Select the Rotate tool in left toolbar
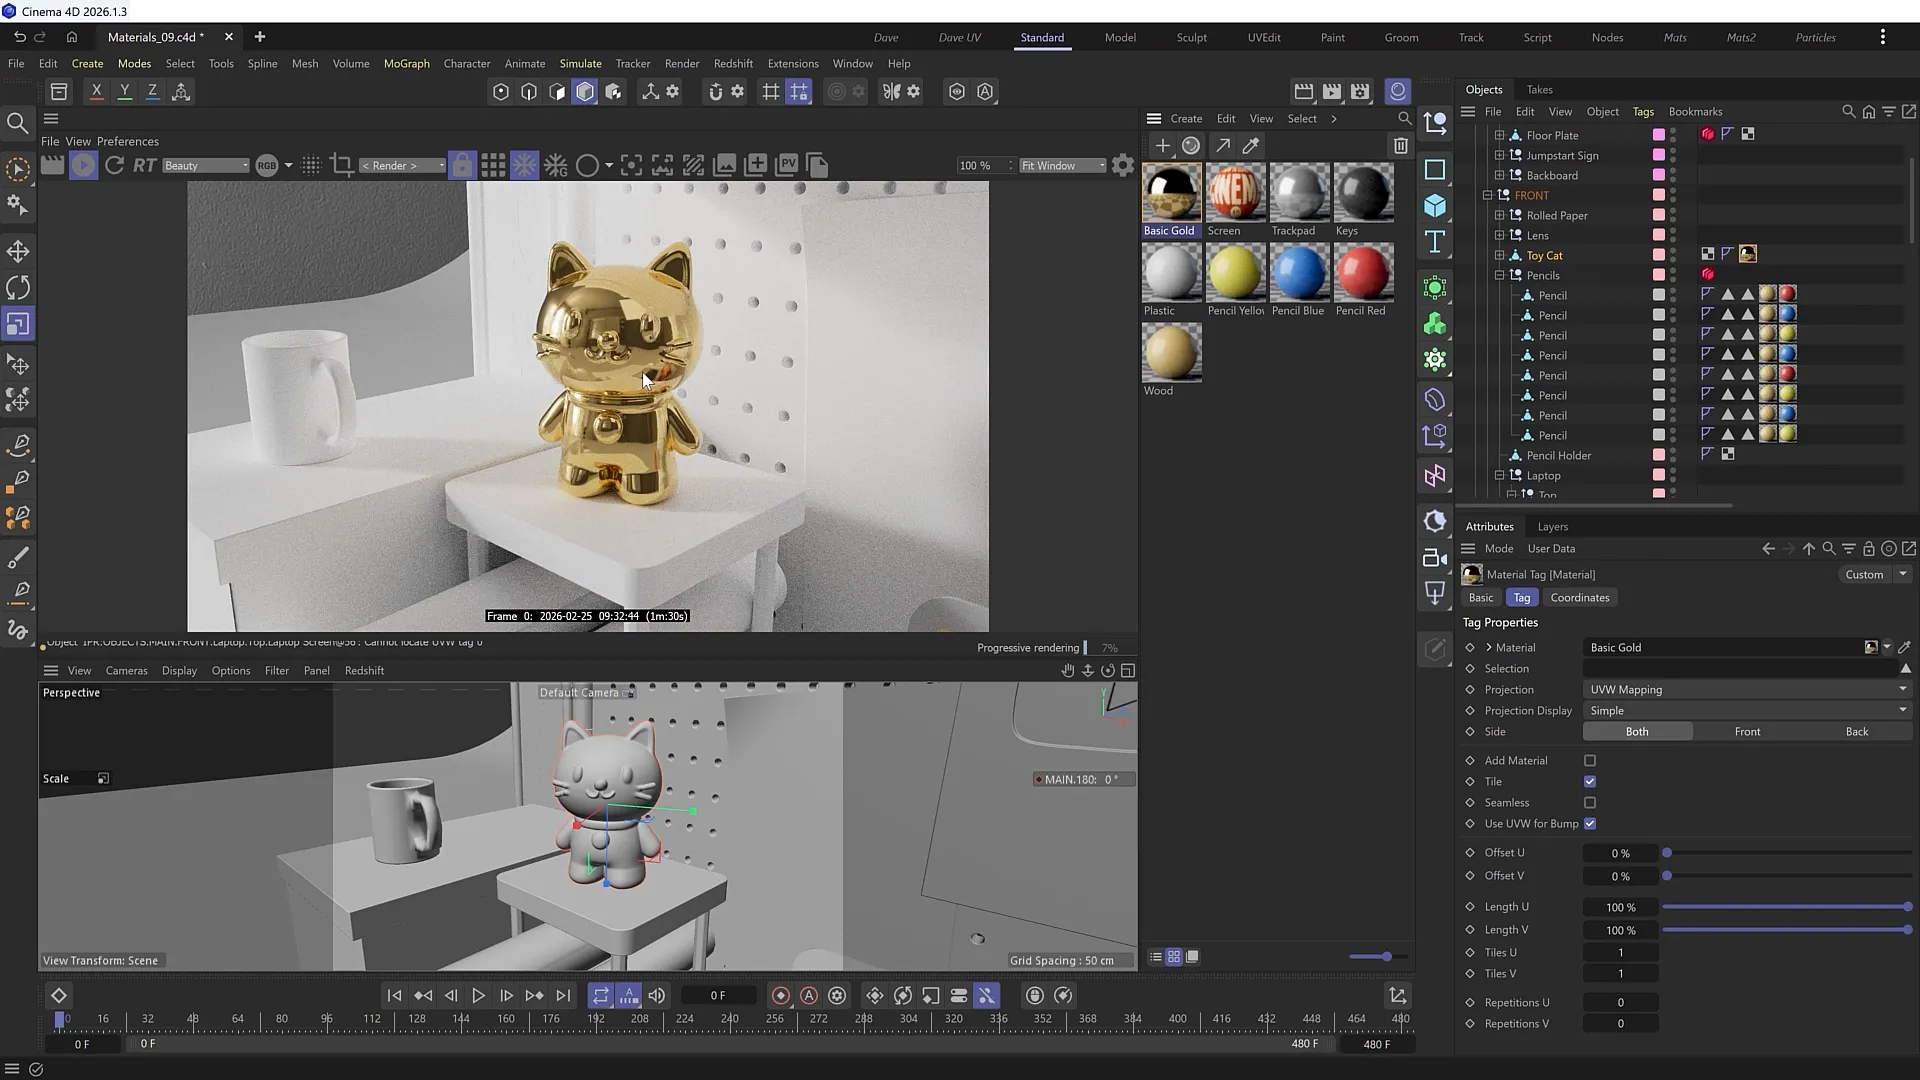Image resolution: width=1920 pixels, height=1080 pixels. click(x=18, y=288)
